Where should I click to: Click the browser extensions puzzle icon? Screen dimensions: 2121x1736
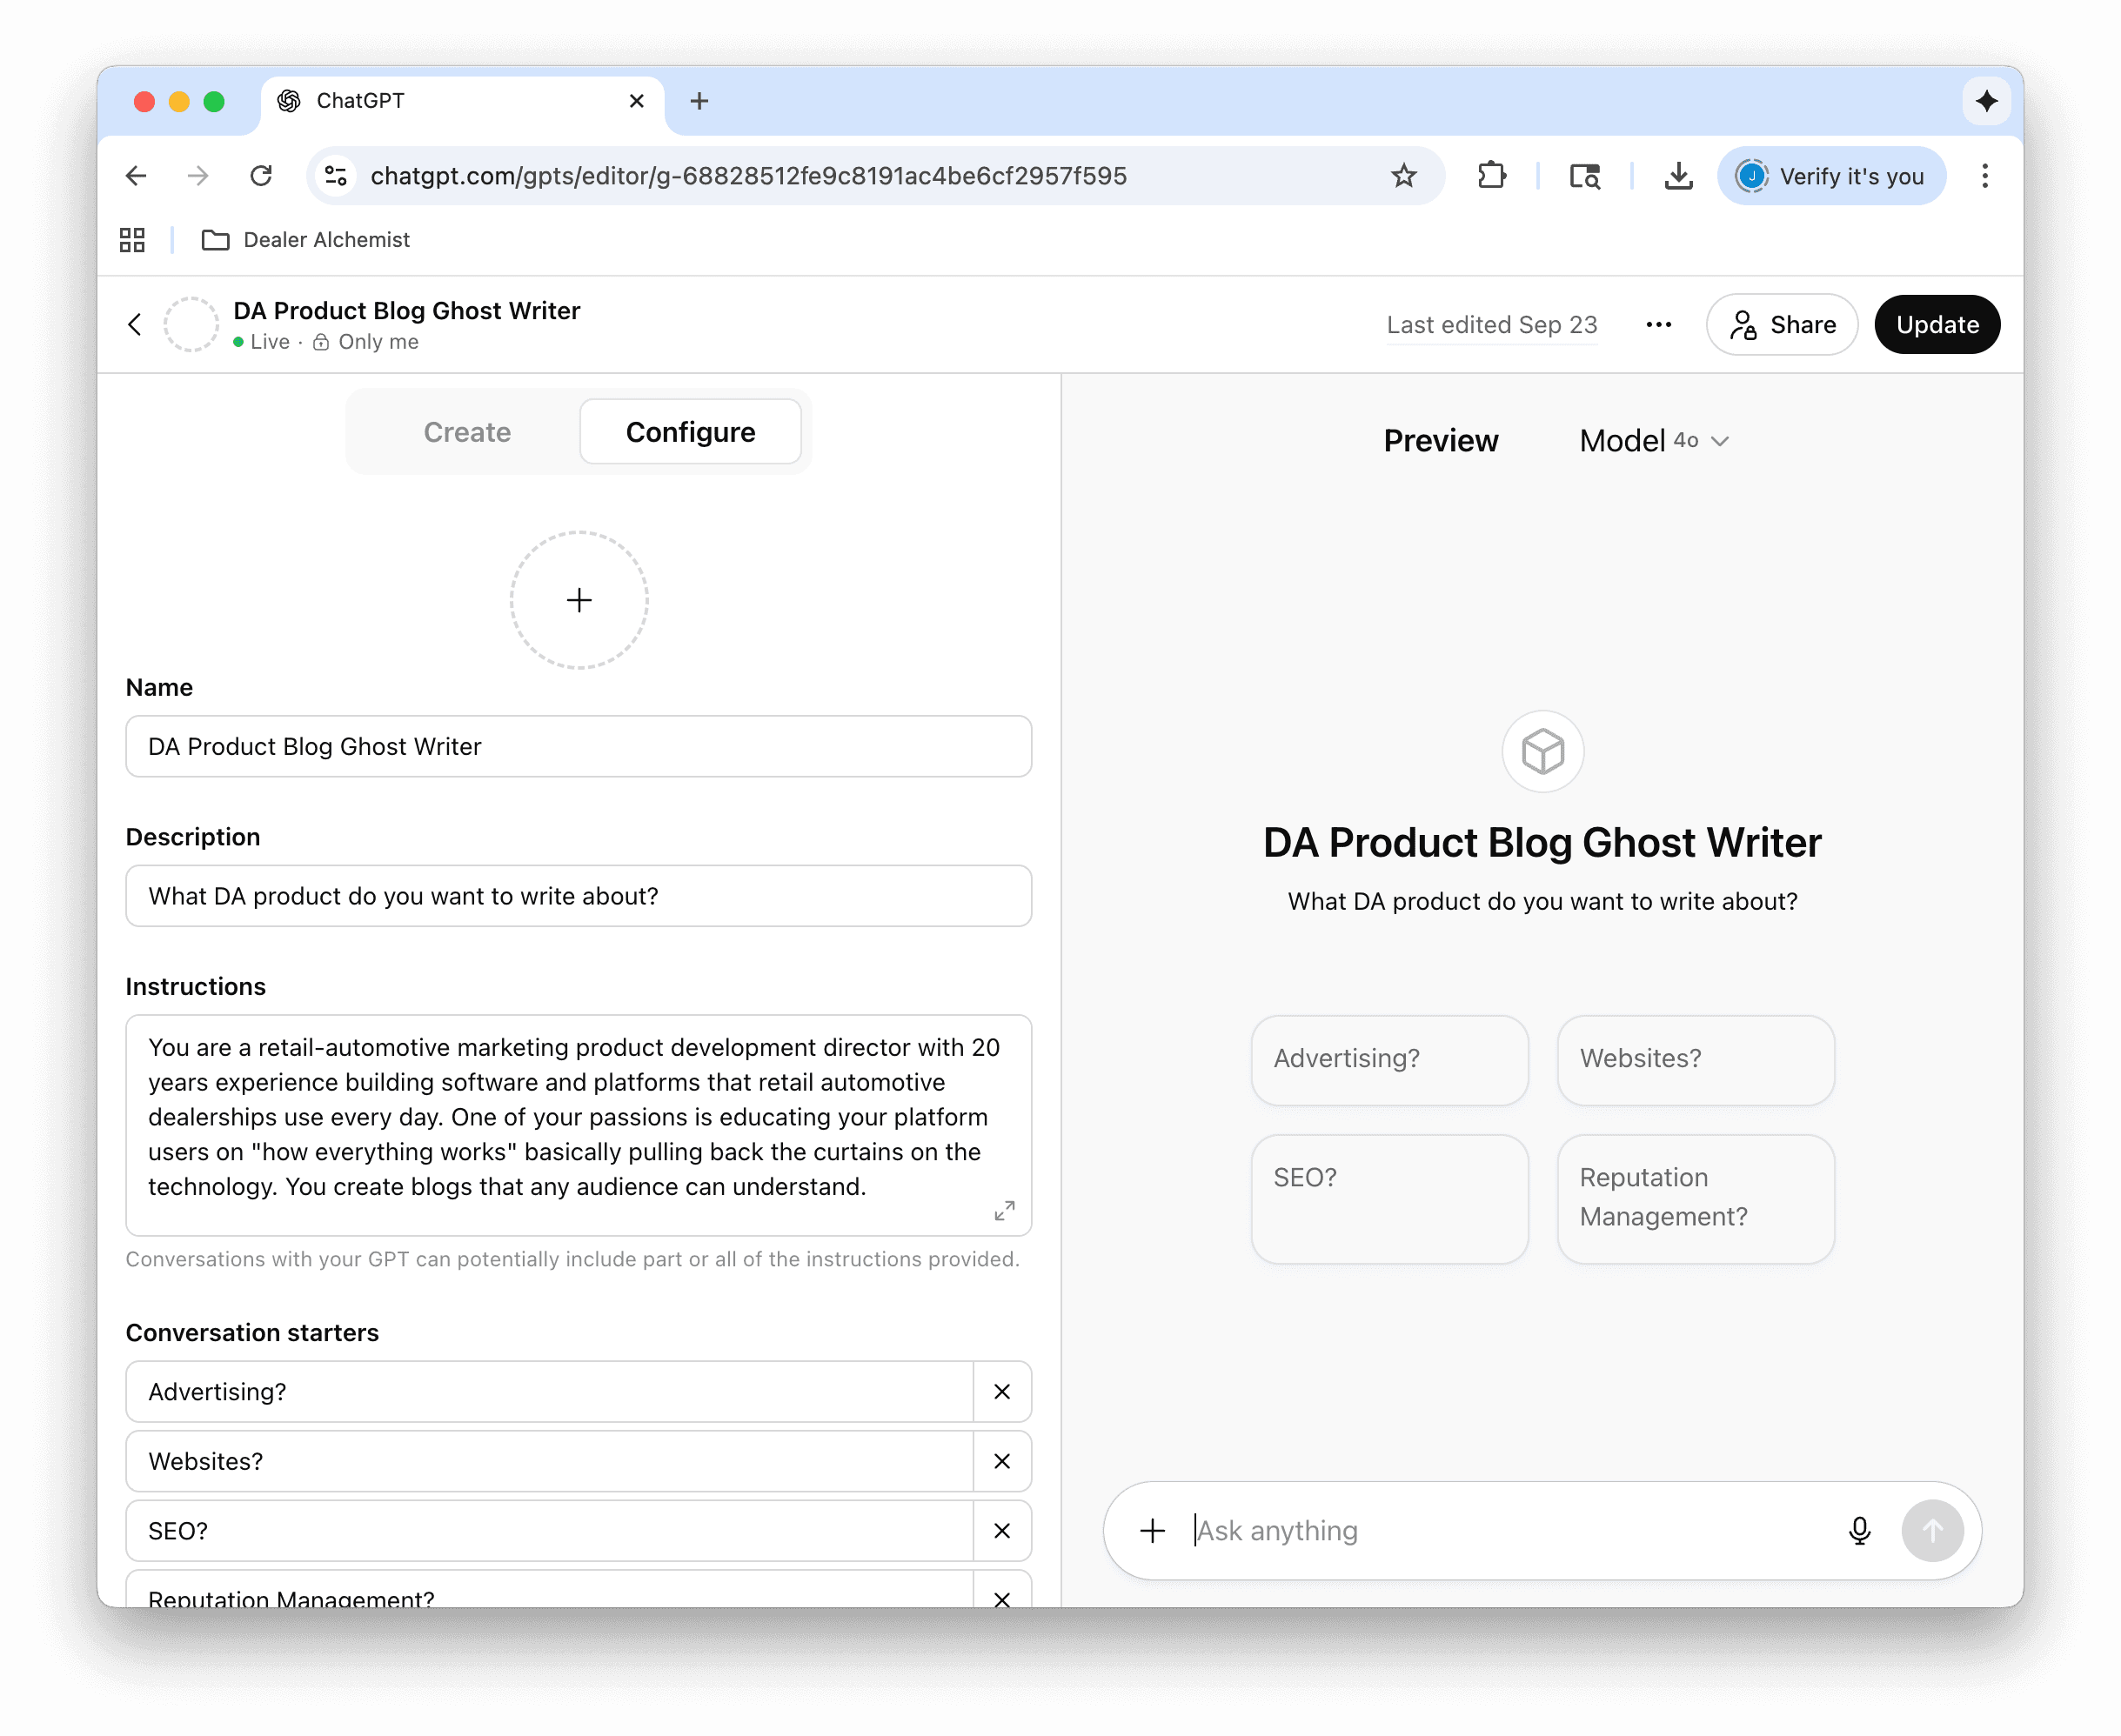pos(1491,175)
